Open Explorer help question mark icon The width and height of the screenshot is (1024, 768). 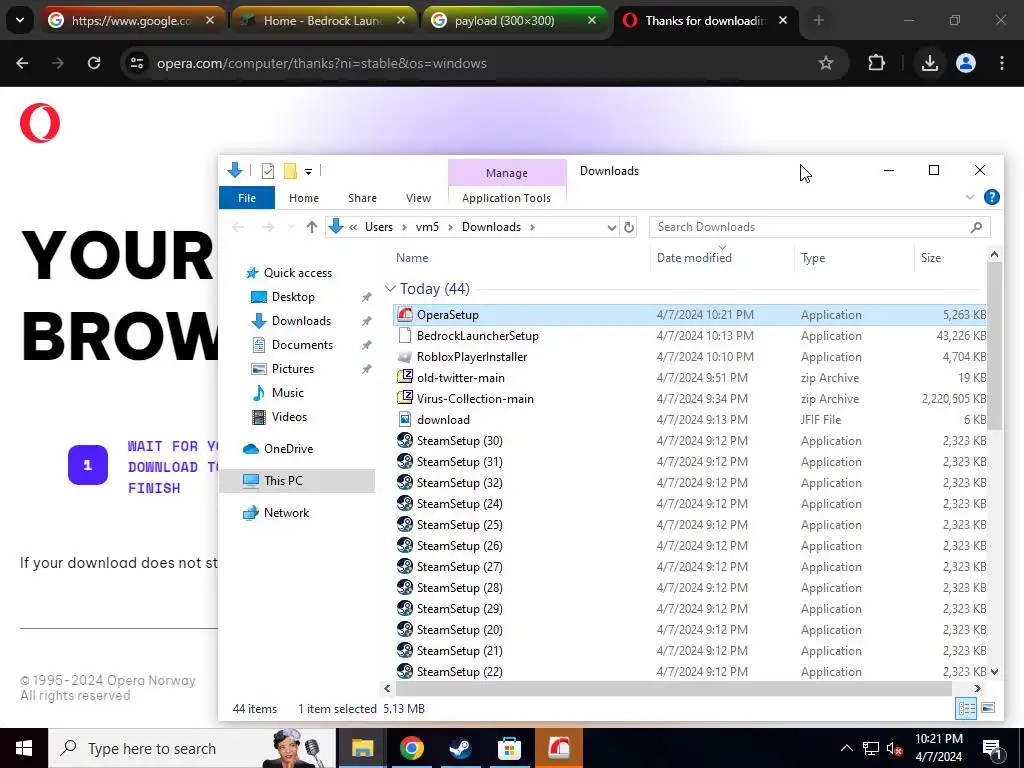(991, 197)
